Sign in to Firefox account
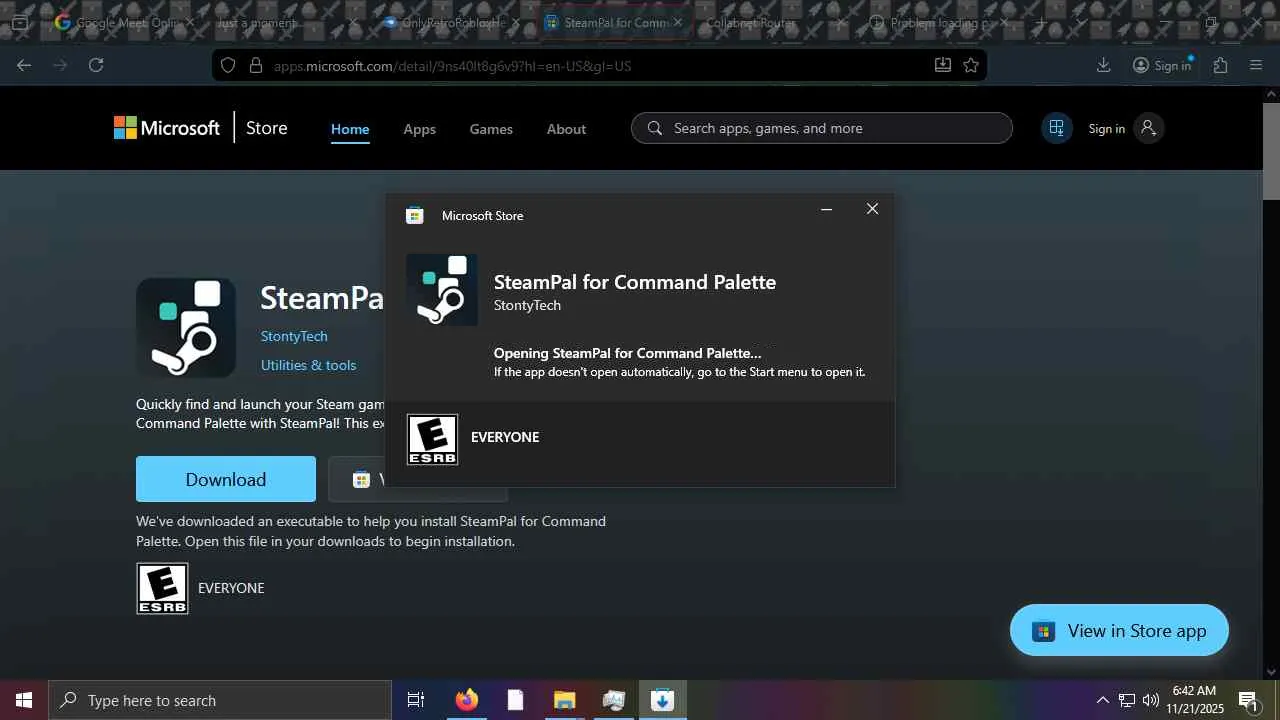This screenshot has height=720, width=1280. [x=1162, y=65]
